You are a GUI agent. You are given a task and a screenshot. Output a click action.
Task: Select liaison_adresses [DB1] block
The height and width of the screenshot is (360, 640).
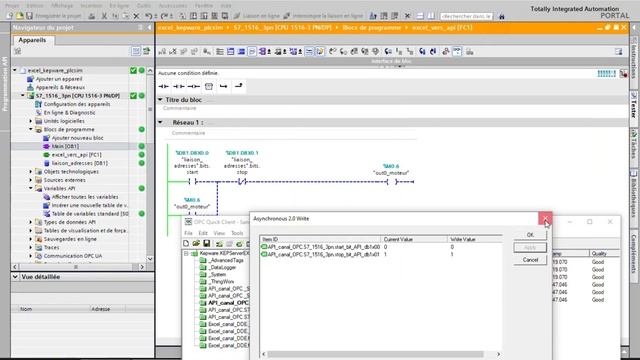click(x=80, y=163)
